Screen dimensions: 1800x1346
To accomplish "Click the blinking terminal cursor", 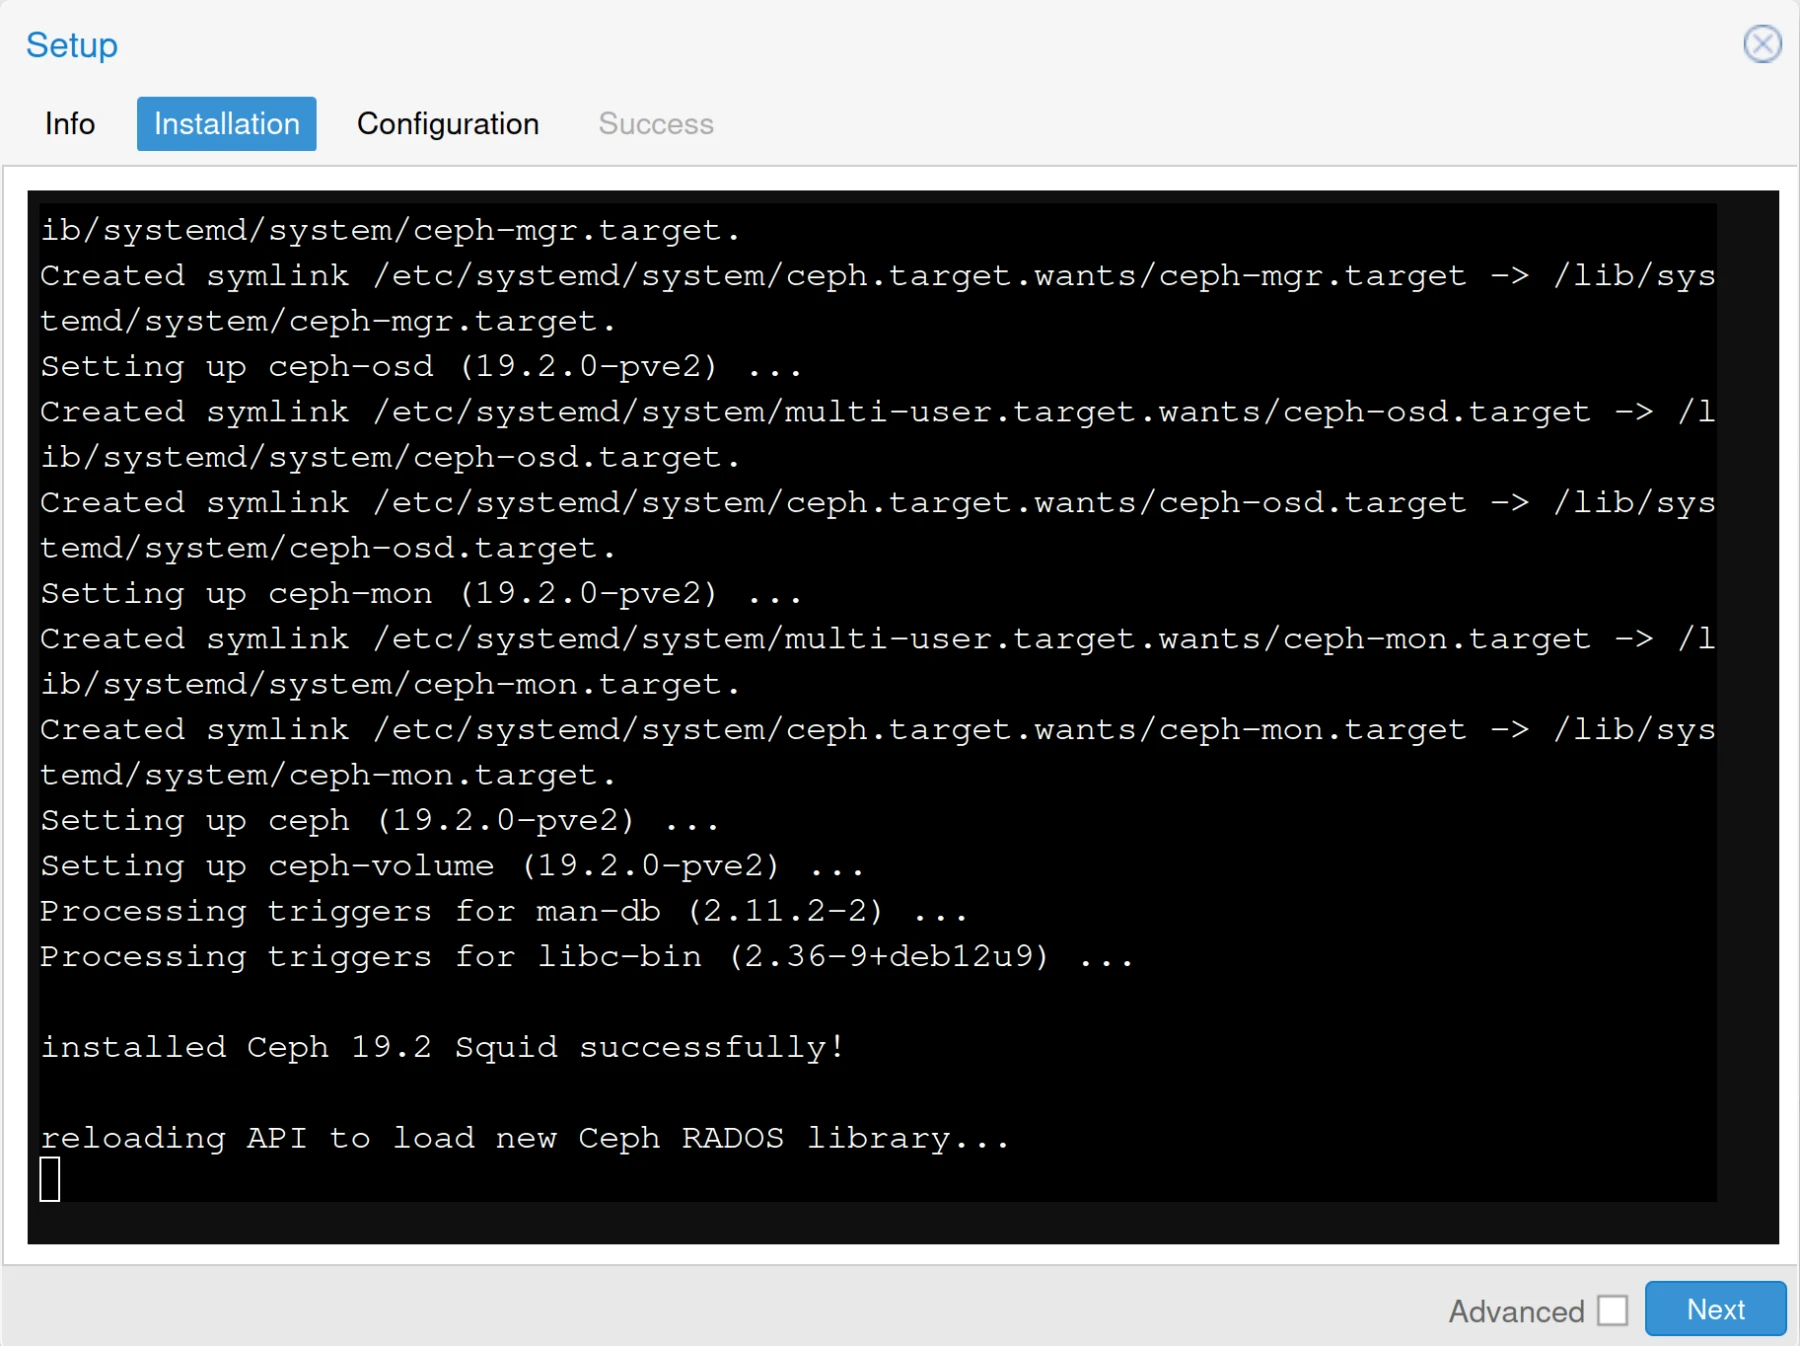I will (x=50, y=1179).
